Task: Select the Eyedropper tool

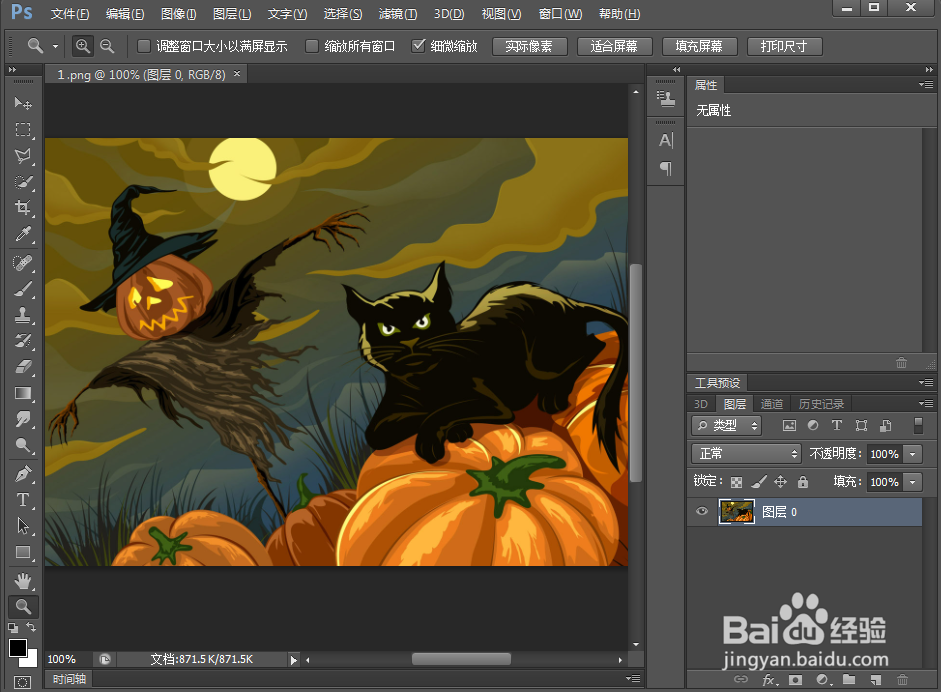Action: click(x=23, y=234)
